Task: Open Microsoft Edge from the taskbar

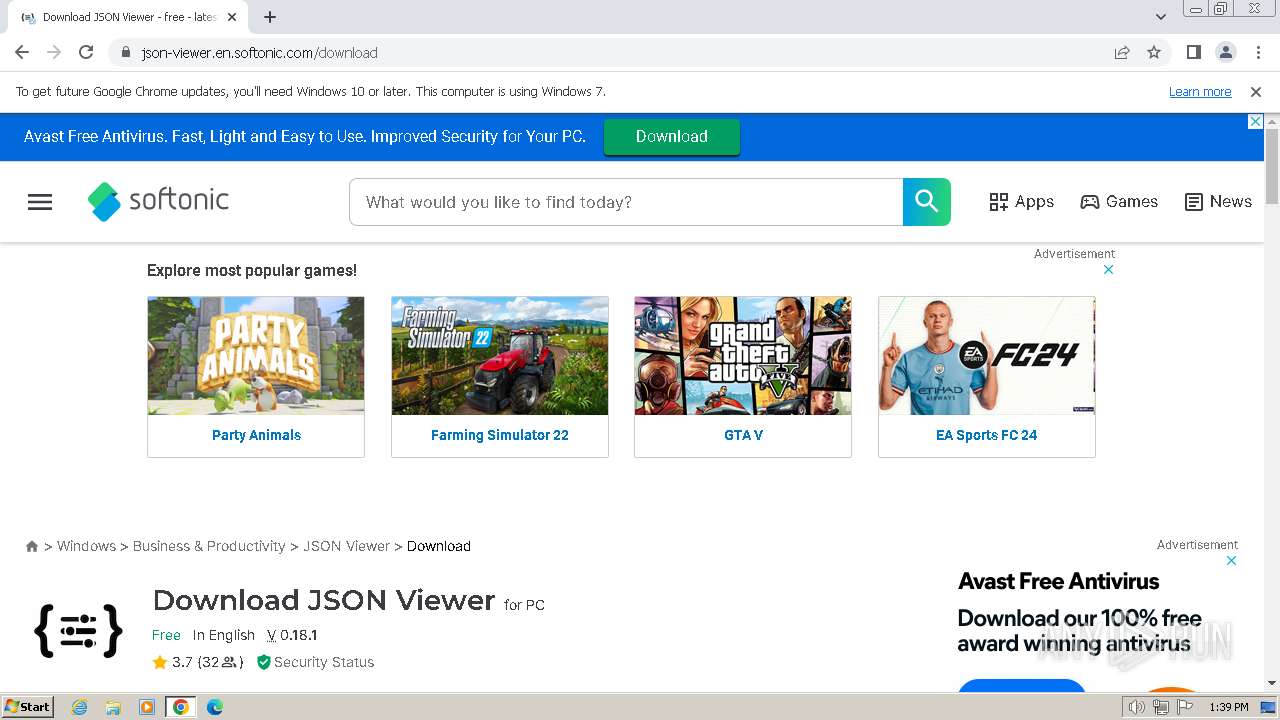Action: coord(215,707)
